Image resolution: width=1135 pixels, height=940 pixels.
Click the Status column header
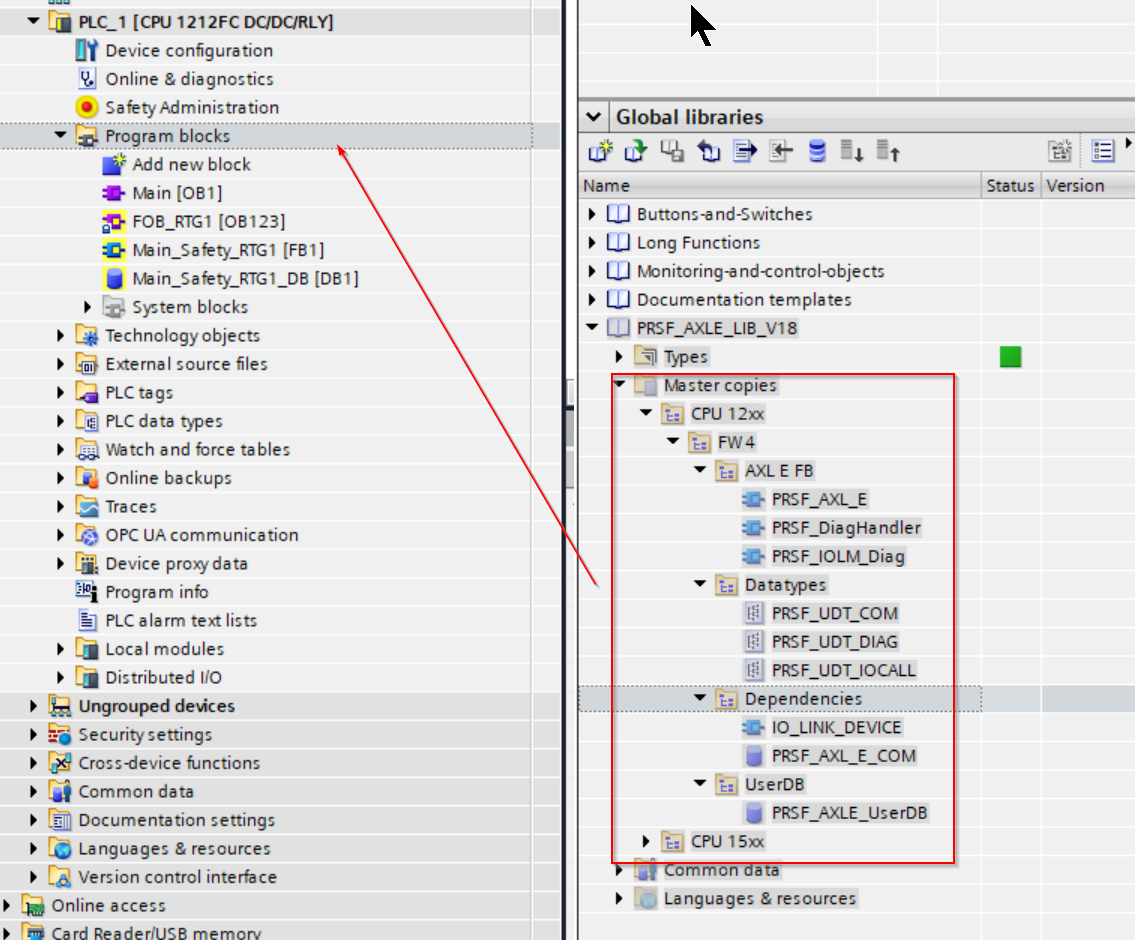point(1011,186)
